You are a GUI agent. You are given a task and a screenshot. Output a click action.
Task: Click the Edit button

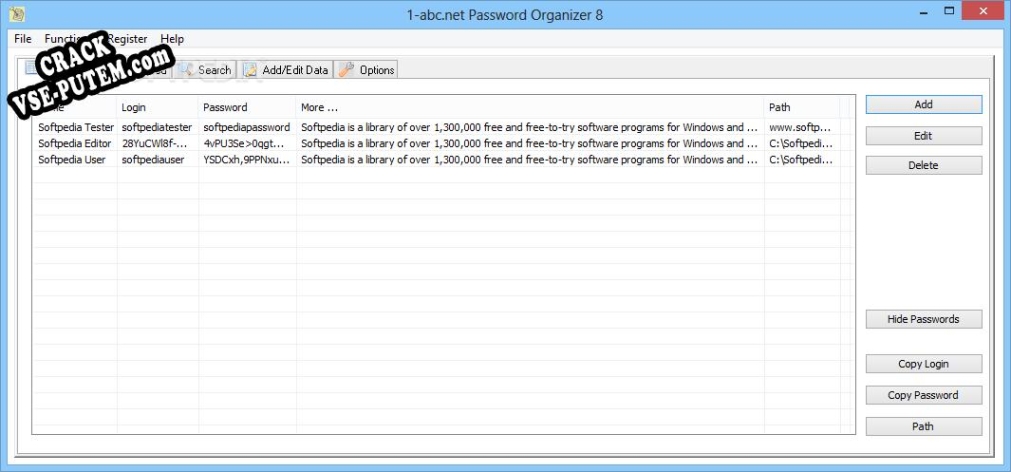[x=923, y=135]
